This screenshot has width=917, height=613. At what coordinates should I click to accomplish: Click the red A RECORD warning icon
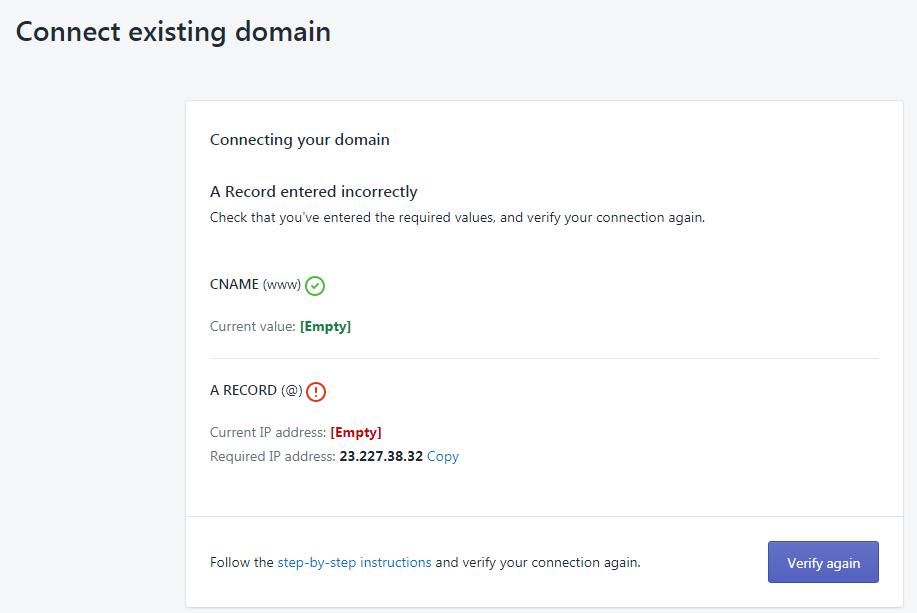[316, 392]
